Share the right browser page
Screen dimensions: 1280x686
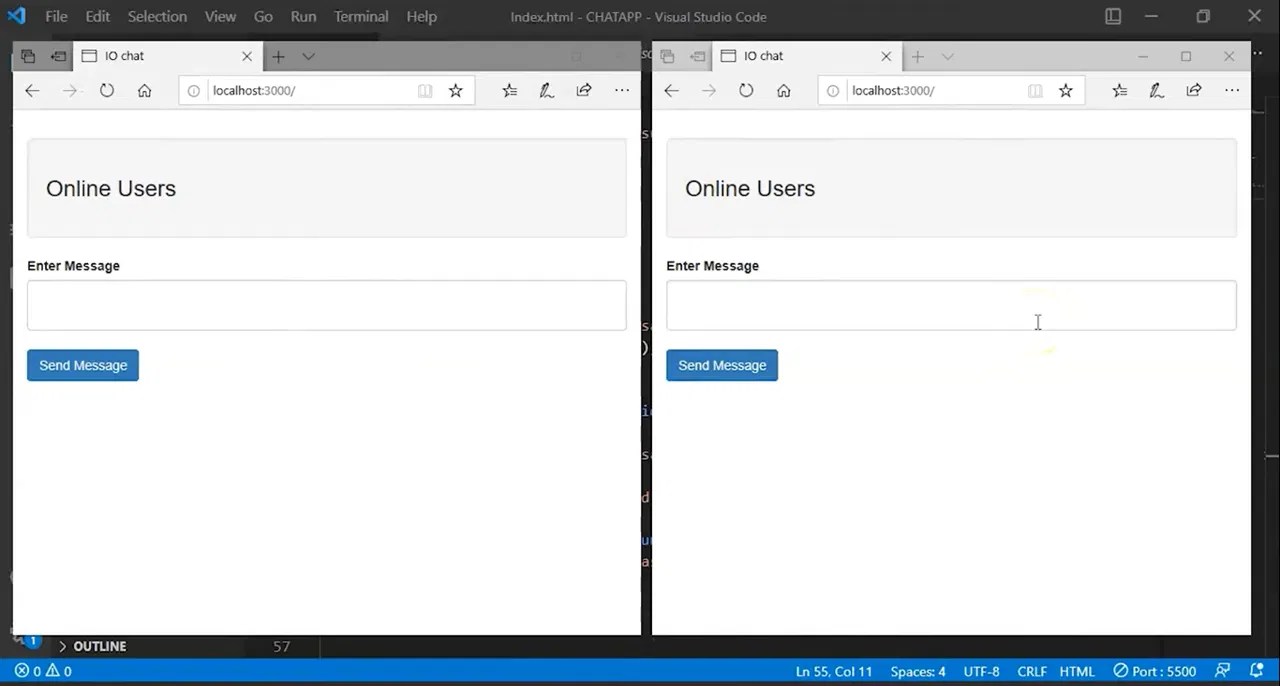[x=1193, y=90]
